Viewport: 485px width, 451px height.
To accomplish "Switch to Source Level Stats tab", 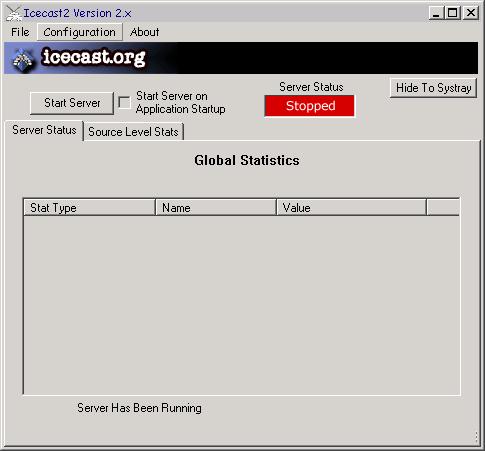I will 133,132.
